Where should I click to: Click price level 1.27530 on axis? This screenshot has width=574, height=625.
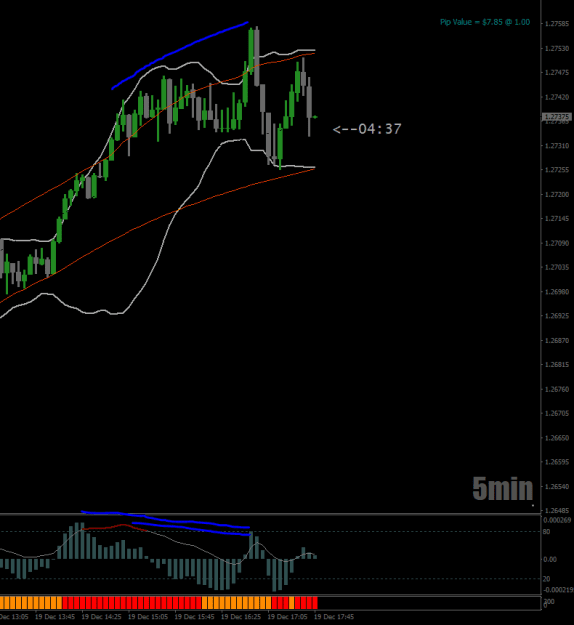tap(557, 49)
